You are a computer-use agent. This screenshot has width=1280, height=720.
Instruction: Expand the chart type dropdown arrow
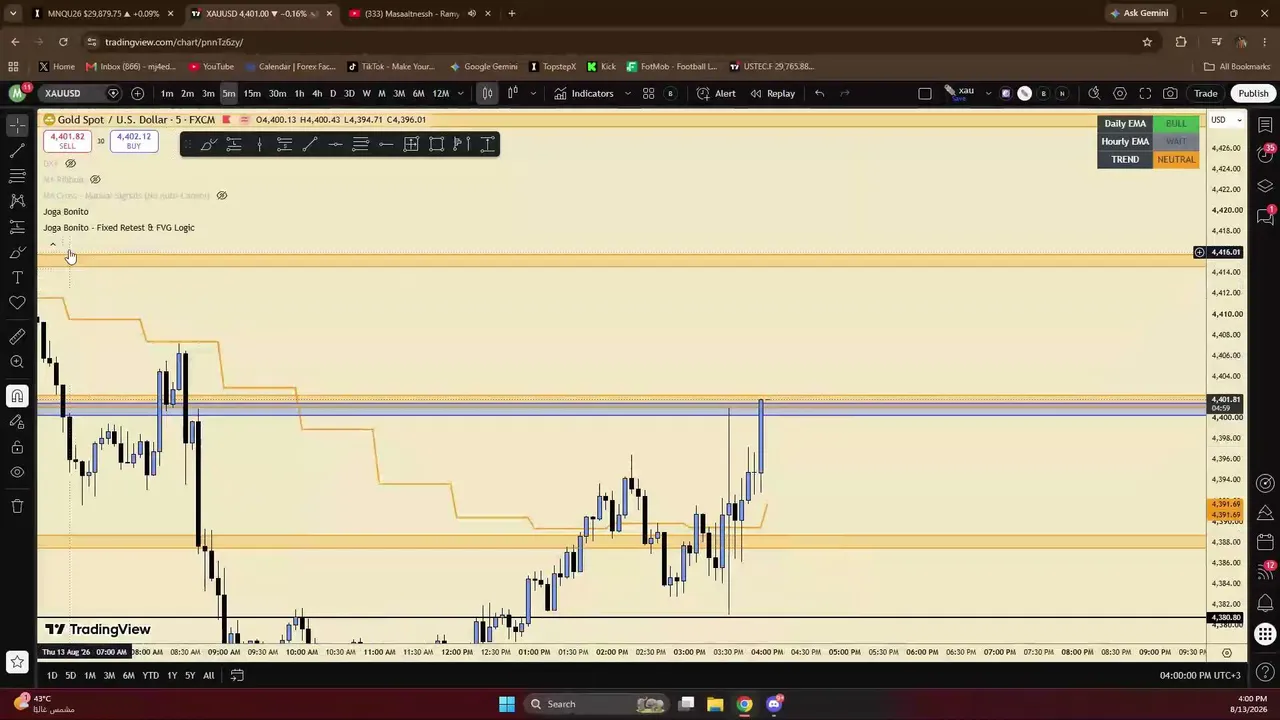point(533,93)
